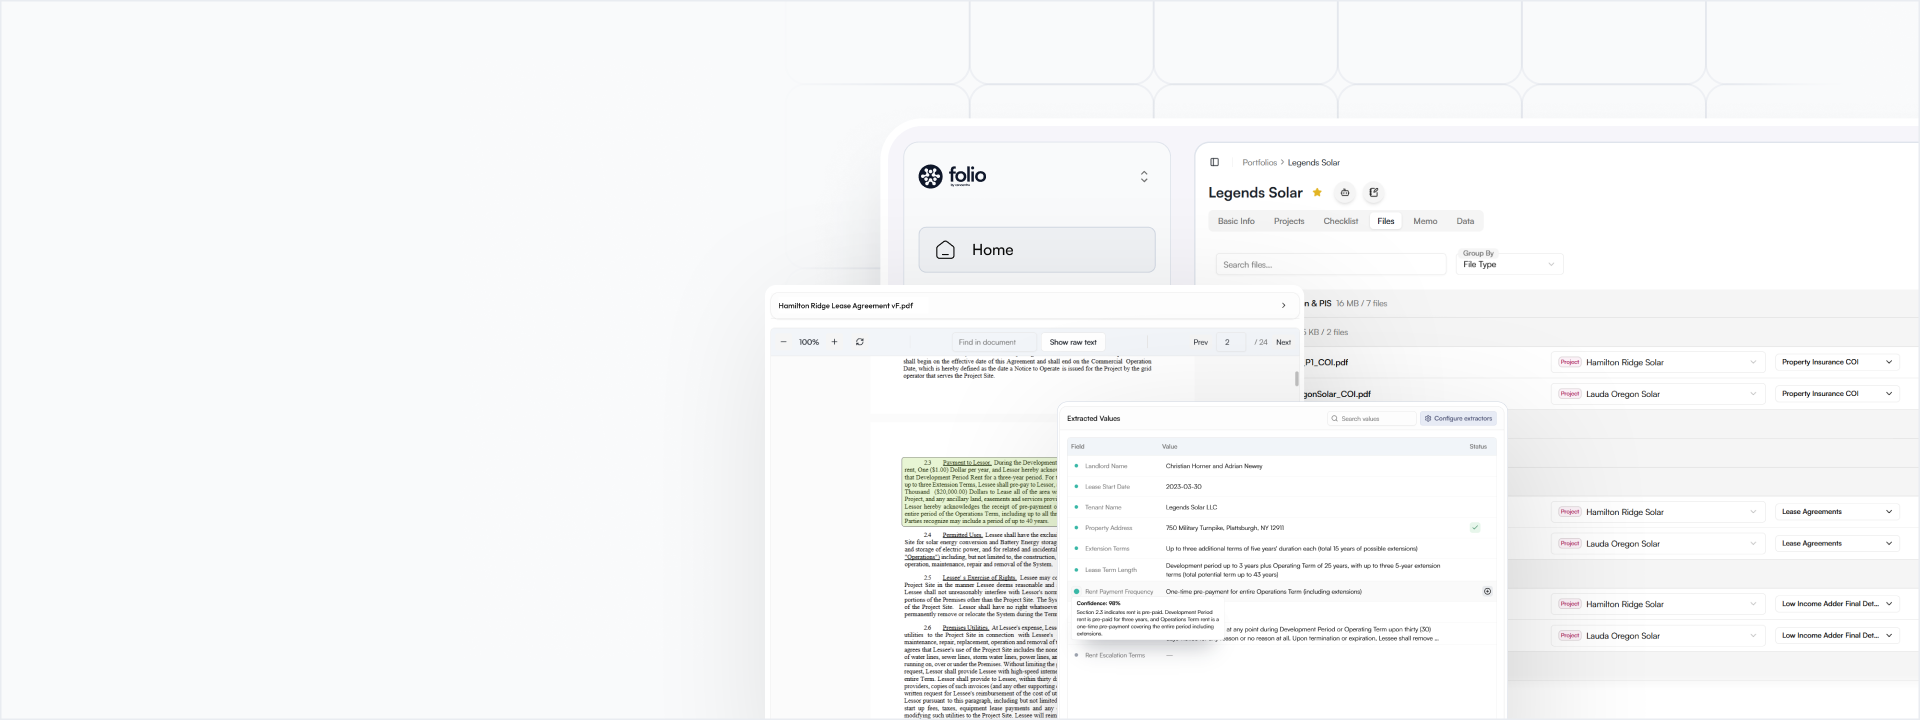Open project dropdown for P1_COI.pdf row
This screenshot has height=720, width=1920.
[x=1656, y=362]
